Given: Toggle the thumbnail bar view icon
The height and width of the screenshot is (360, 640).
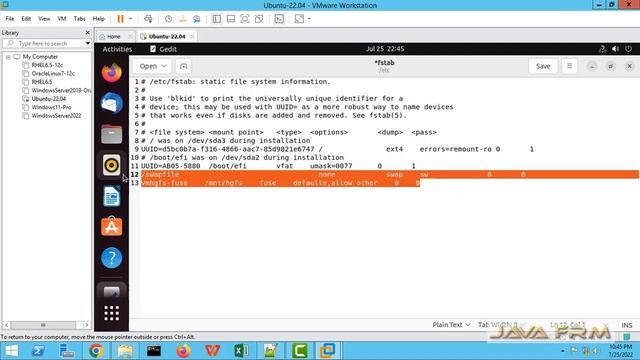Looking at the screenshot, I should (231, 19).
